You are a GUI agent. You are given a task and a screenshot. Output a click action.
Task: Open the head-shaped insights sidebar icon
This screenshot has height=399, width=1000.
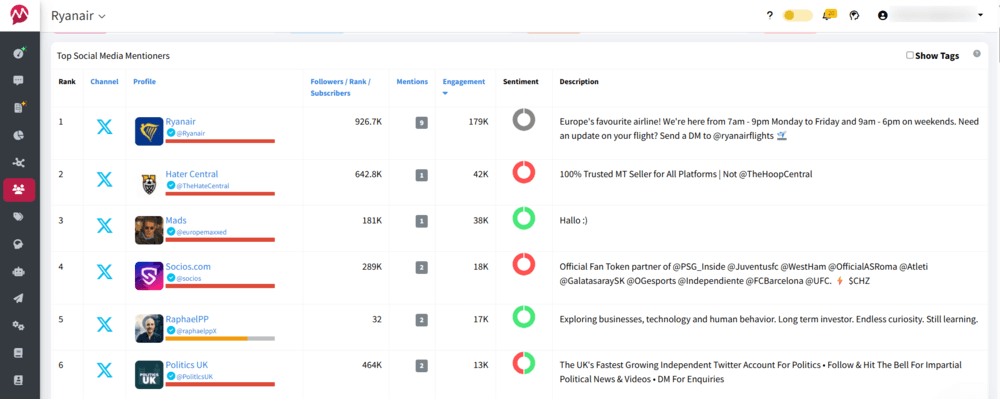(x=18, y=244)
